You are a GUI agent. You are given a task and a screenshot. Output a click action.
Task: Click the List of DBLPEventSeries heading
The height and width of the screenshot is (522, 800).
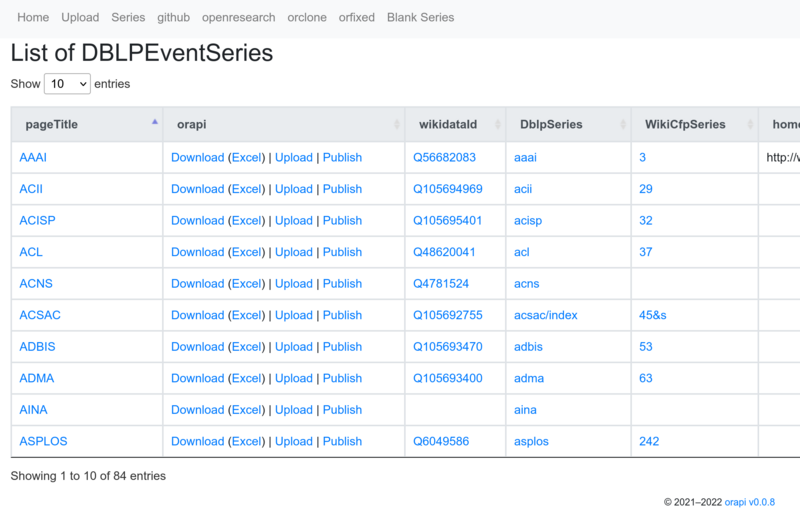coord(142,53)
